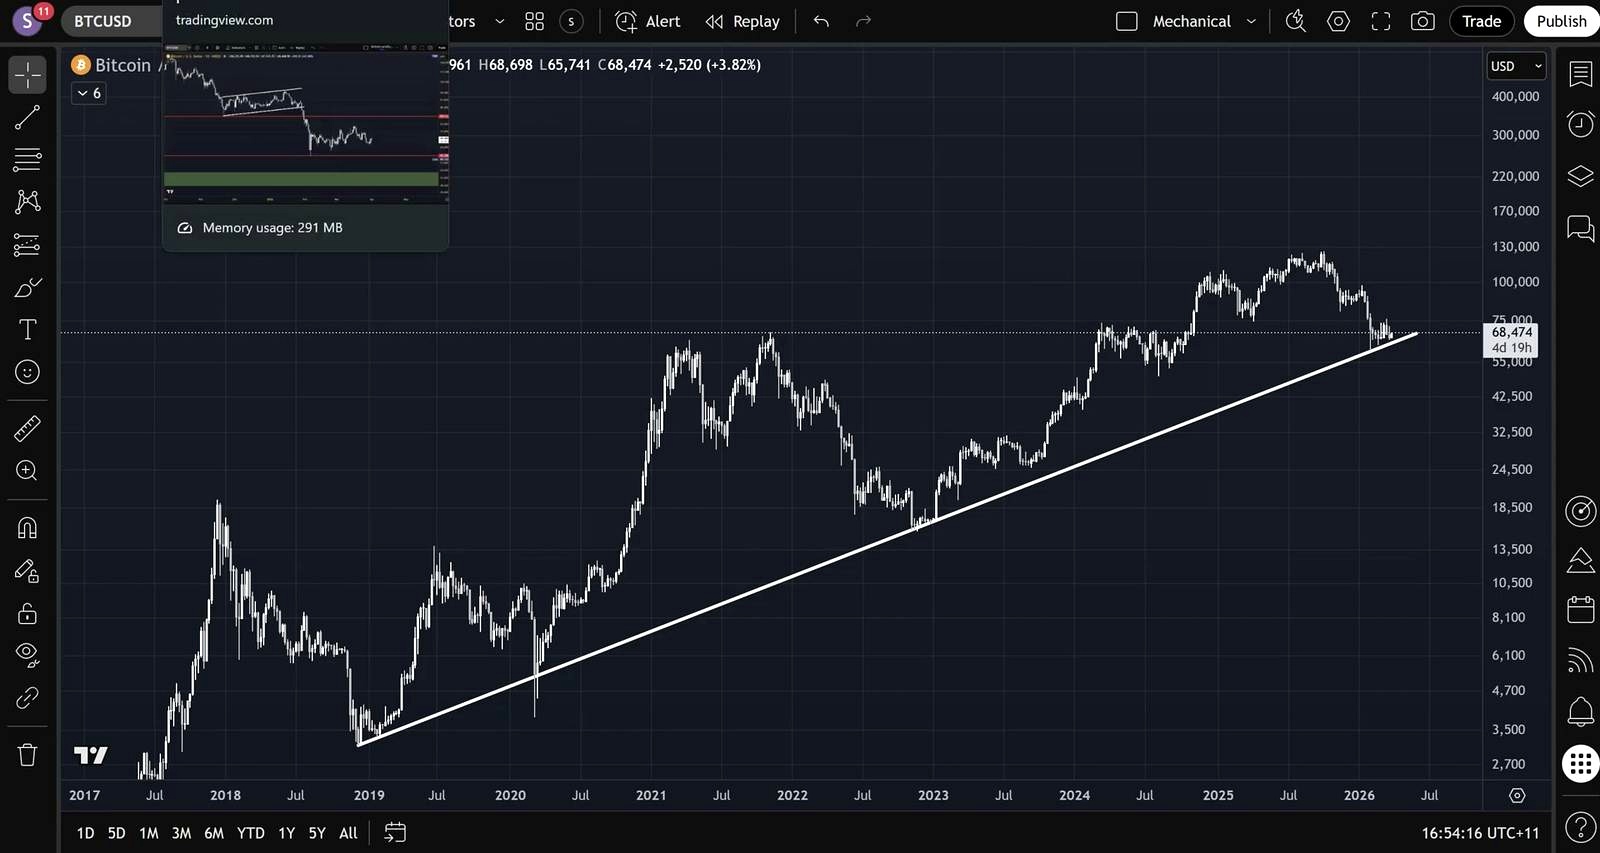
Task: Open the chart patterns tool
Action: pos(27,201)
